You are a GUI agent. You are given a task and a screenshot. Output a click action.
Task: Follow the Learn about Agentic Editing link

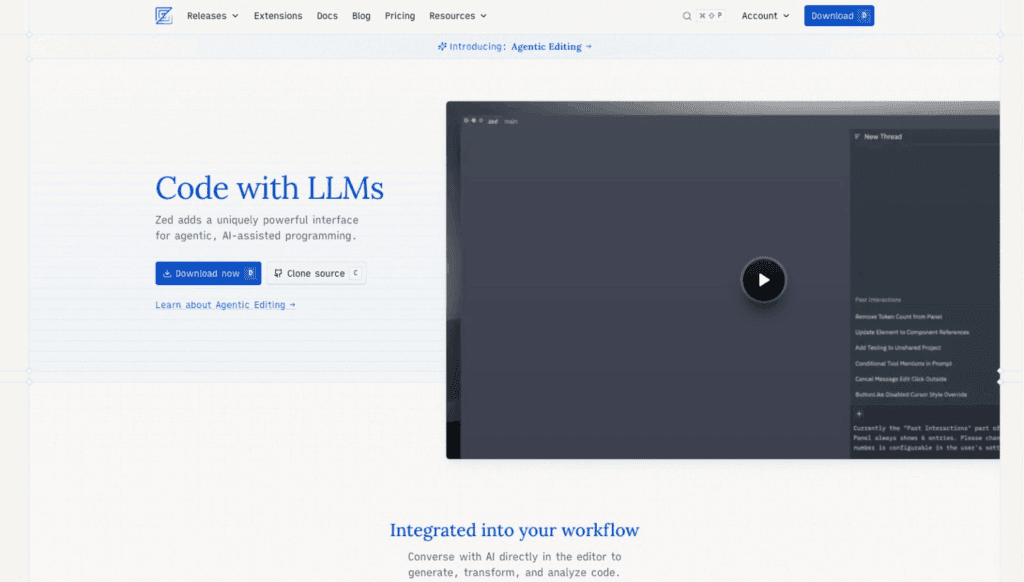coord(225,305)
